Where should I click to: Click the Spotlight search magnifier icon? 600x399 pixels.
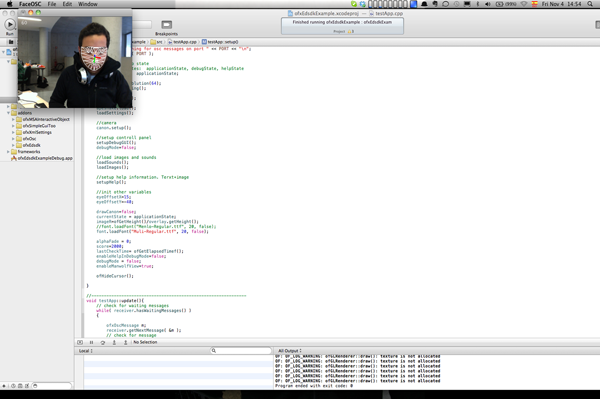pyautogui.click(x=590, y=4)
